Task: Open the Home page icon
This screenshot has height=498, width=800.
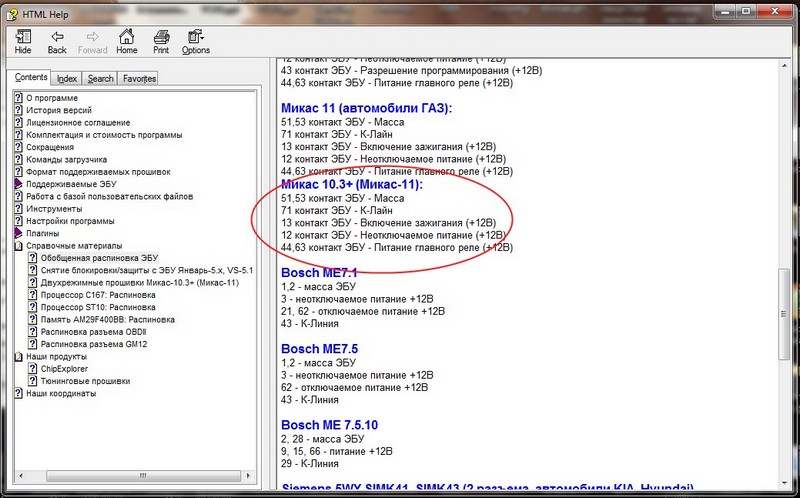Action: (127, 36)
